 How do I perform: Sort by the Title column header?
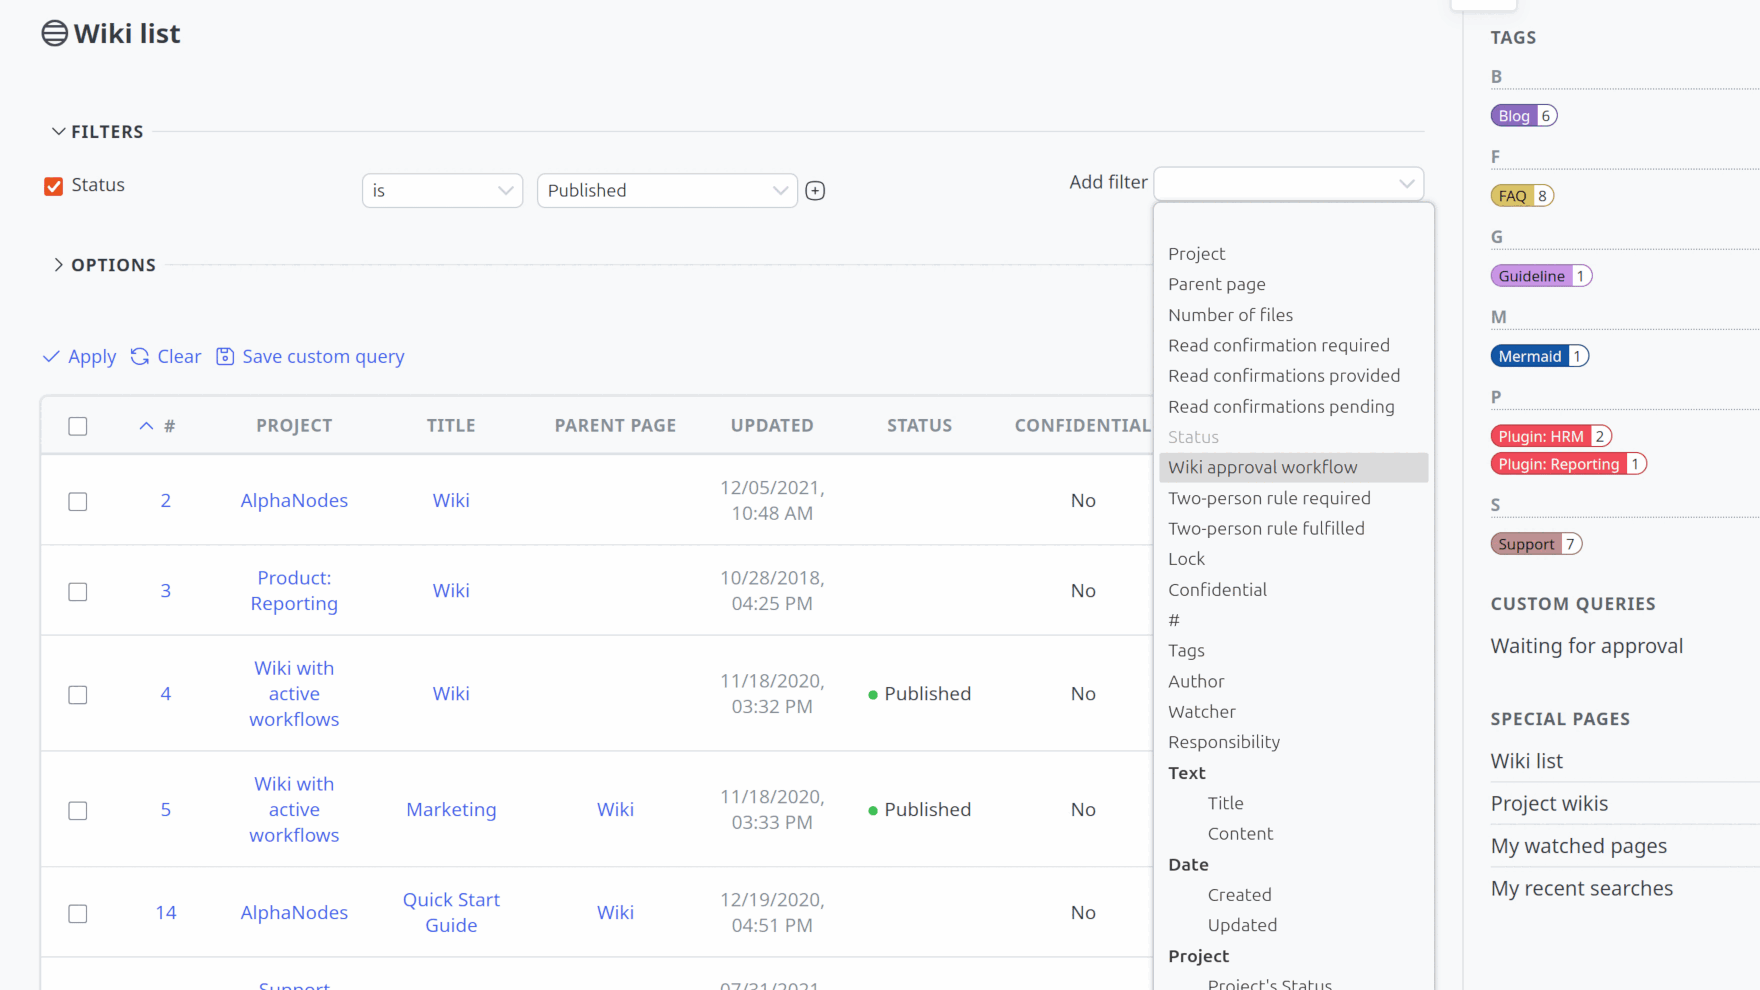coord(451,426)
